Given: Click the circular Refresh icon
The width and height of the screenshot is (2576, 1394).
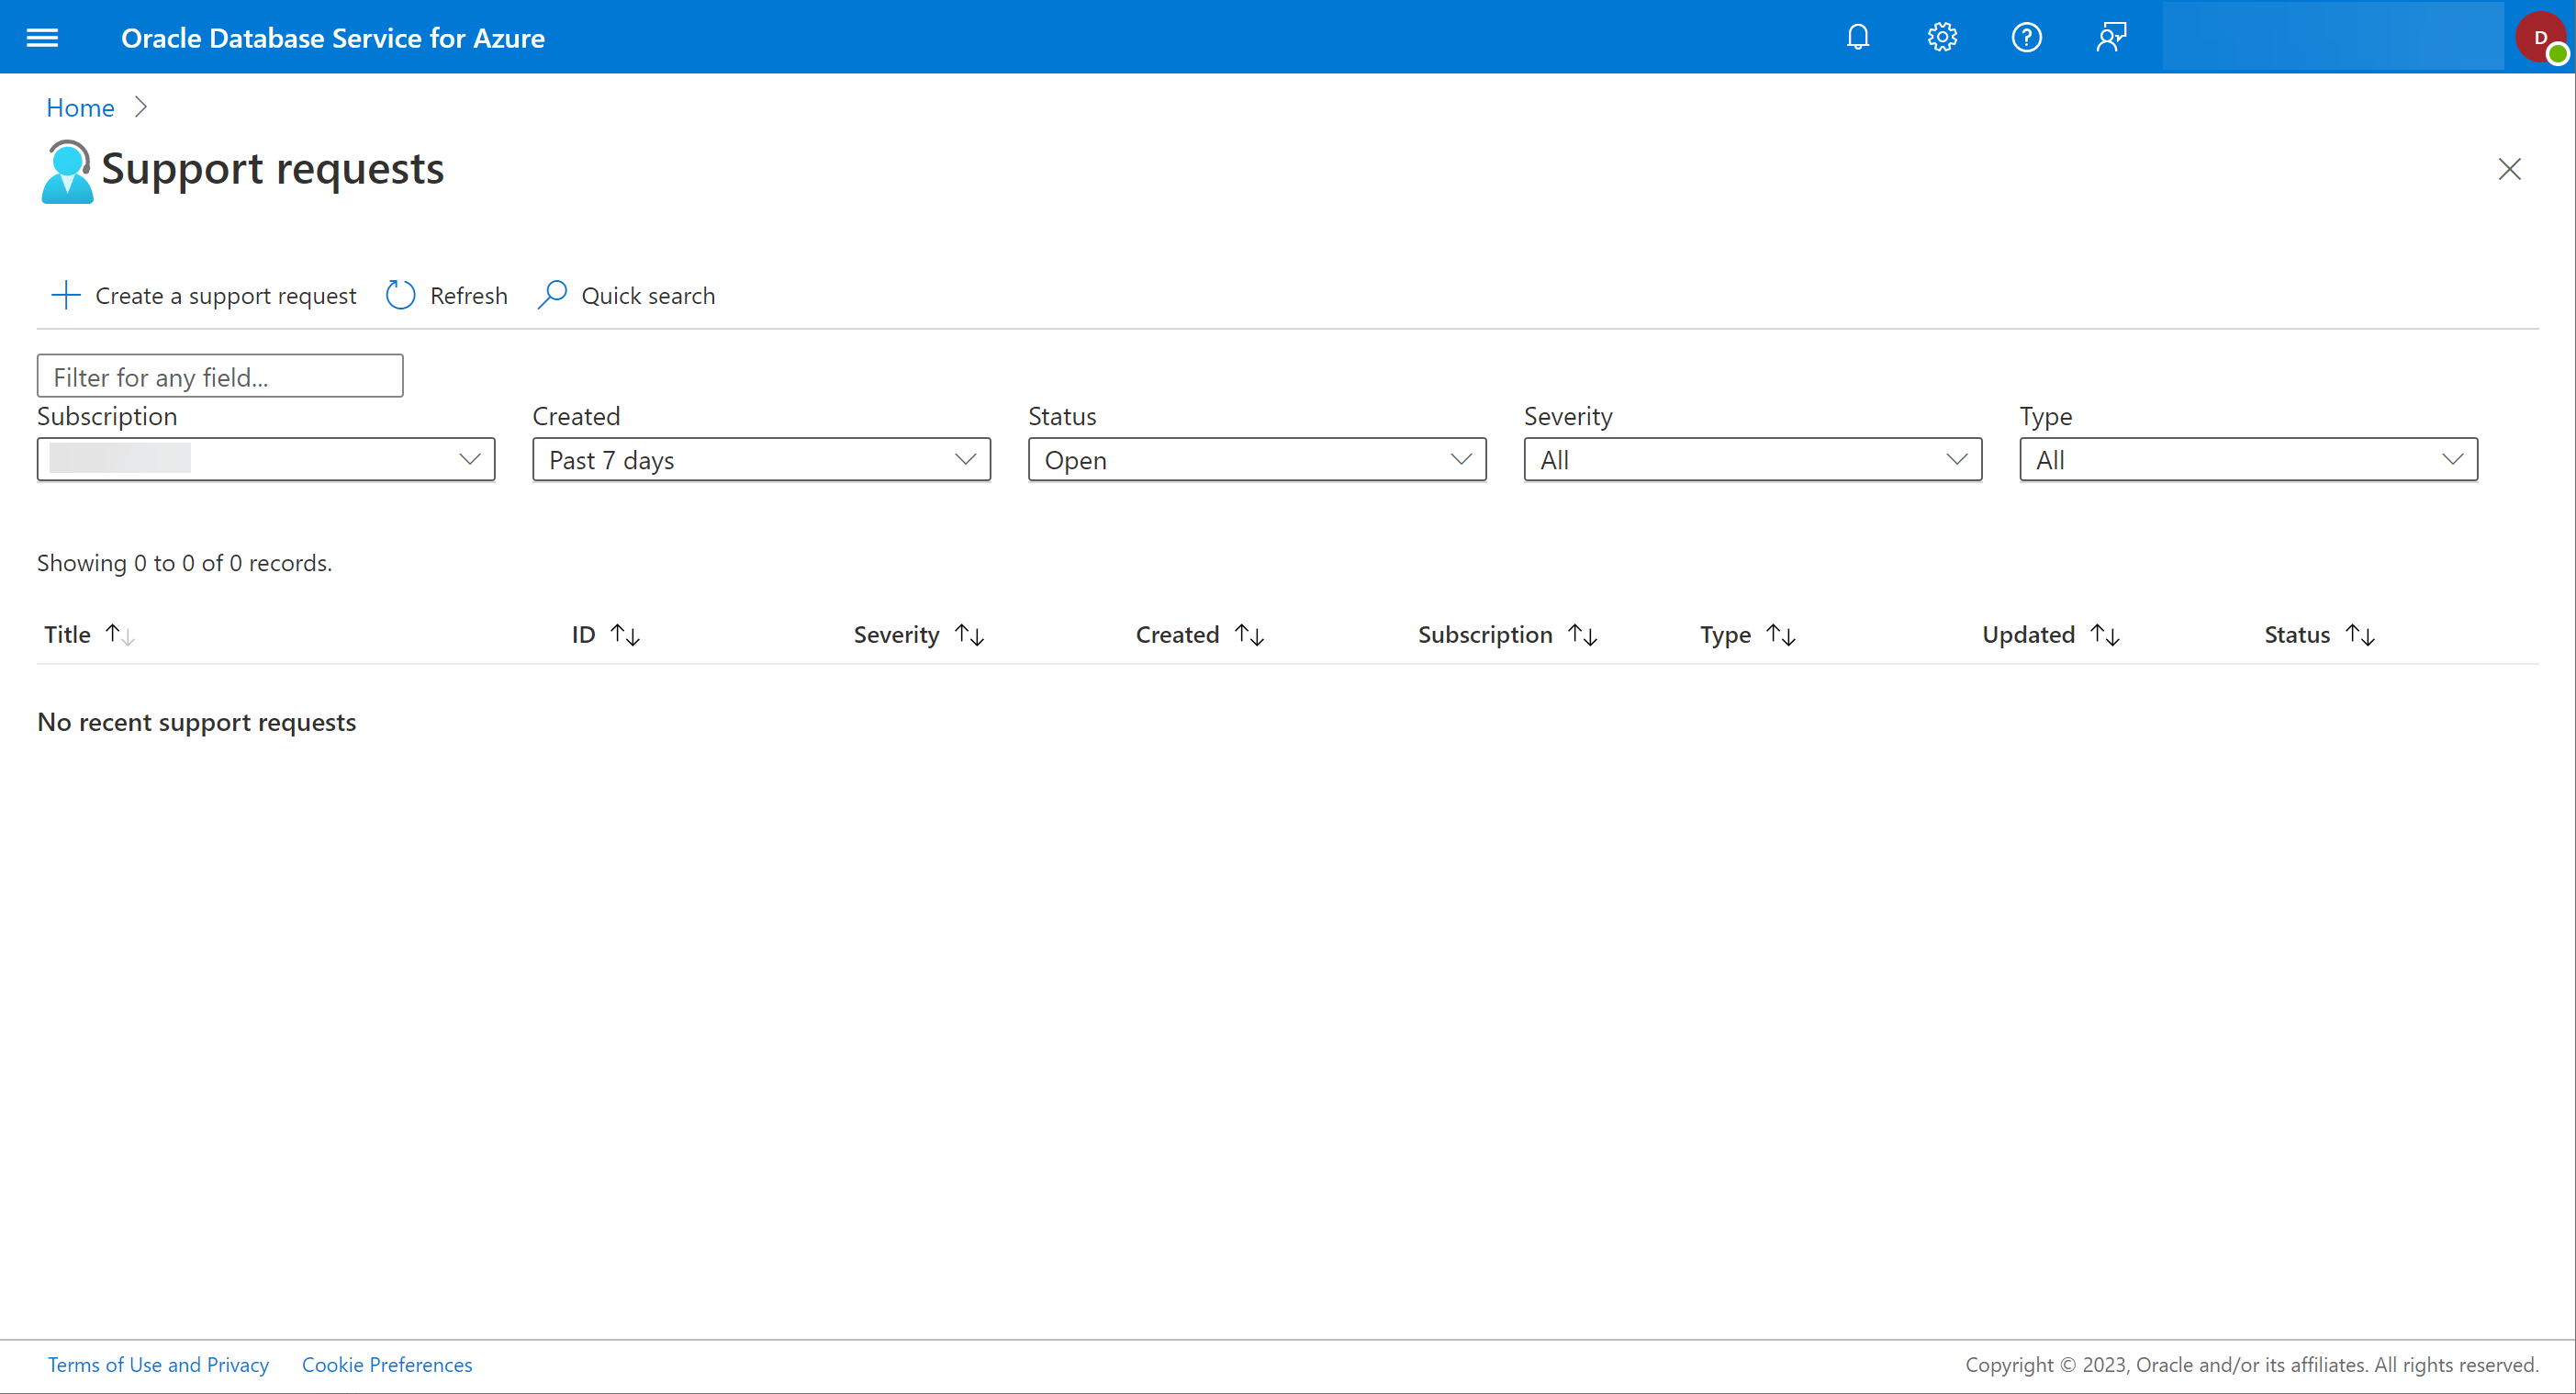Looking at the screenshot, I should tap(400, 295).
